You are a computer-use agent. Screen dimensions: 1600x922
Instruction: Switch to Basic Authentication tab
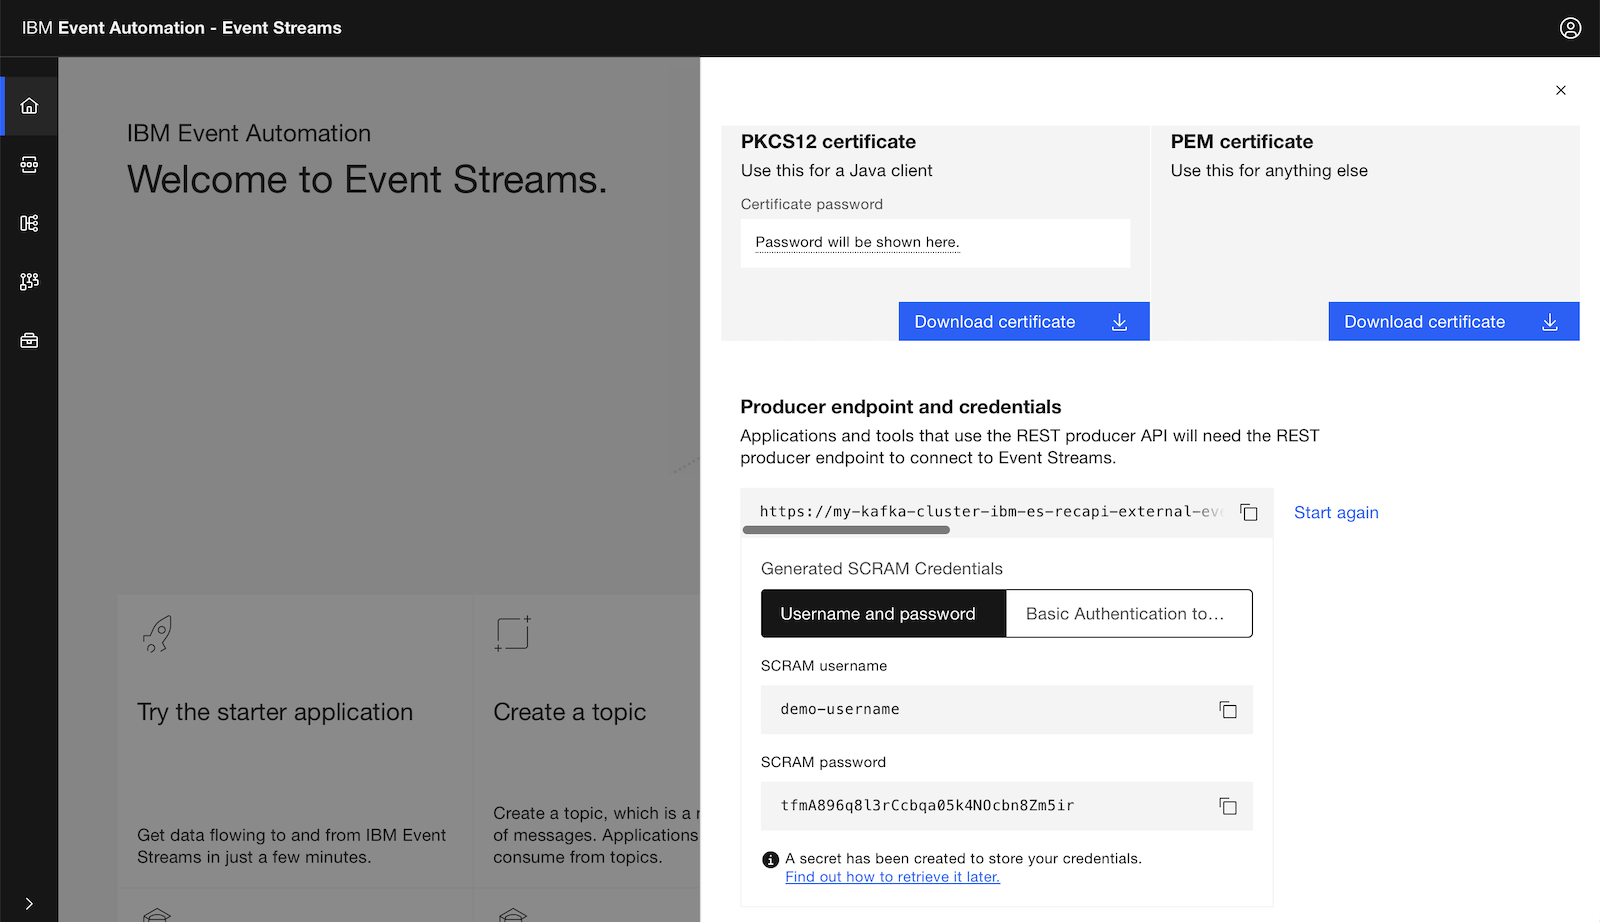(x=1128, y=614)
